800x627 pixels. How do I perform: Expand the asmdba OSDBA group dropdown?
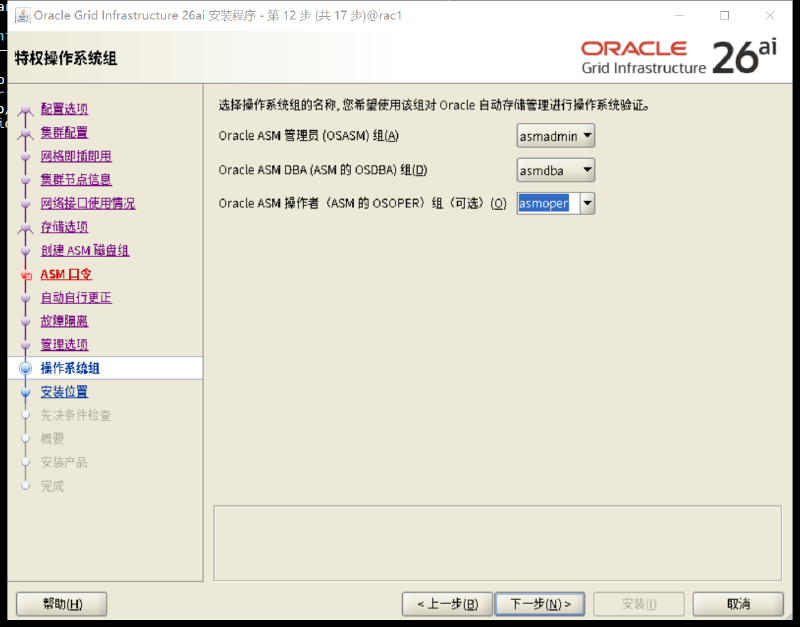click(x=587, y=170)
